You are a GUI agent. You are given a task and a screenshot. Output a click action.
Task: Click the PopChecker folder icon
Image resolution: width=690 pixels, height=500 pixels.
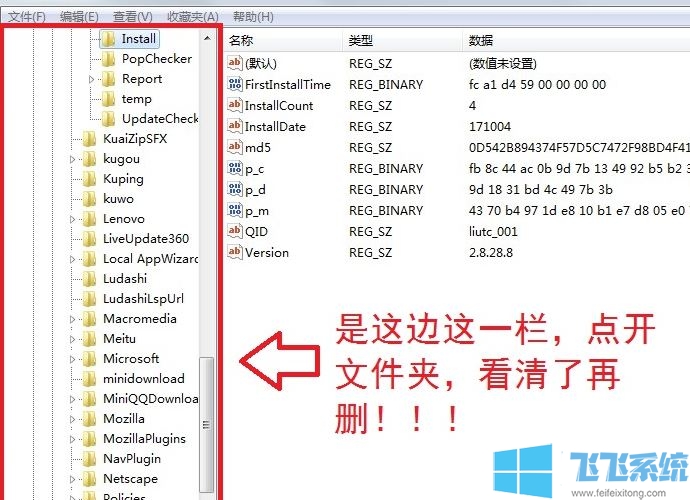[x=109, y=59]
